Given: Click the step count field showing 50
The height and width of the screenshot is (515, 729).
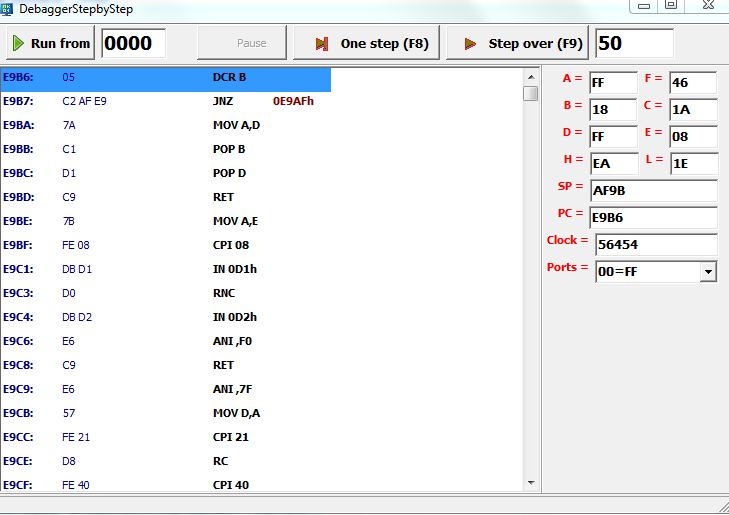Looking at the screenshot, I should pos(634,43).
